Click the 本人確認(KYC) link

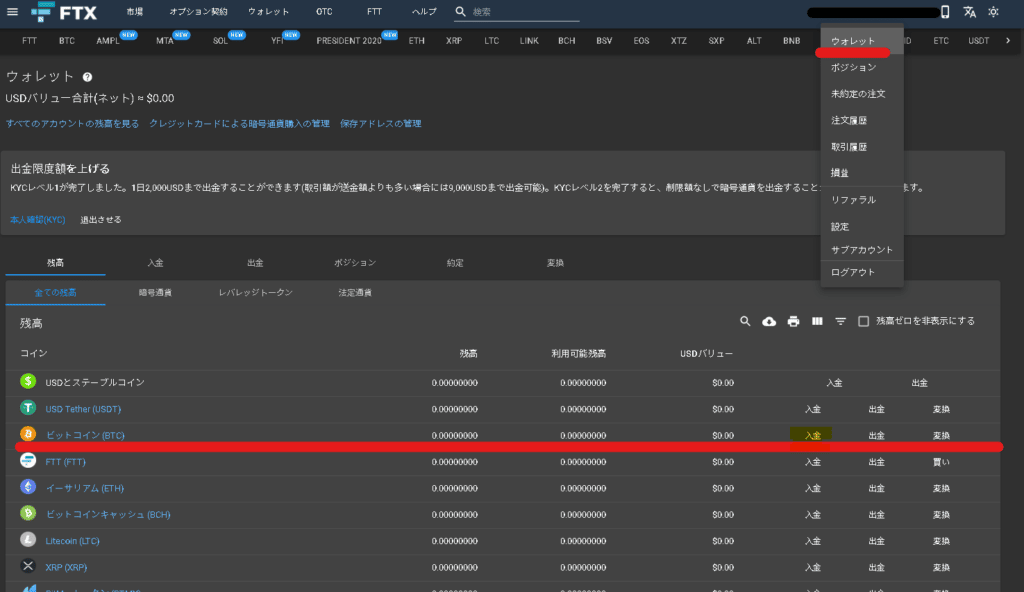coord(38,220)
